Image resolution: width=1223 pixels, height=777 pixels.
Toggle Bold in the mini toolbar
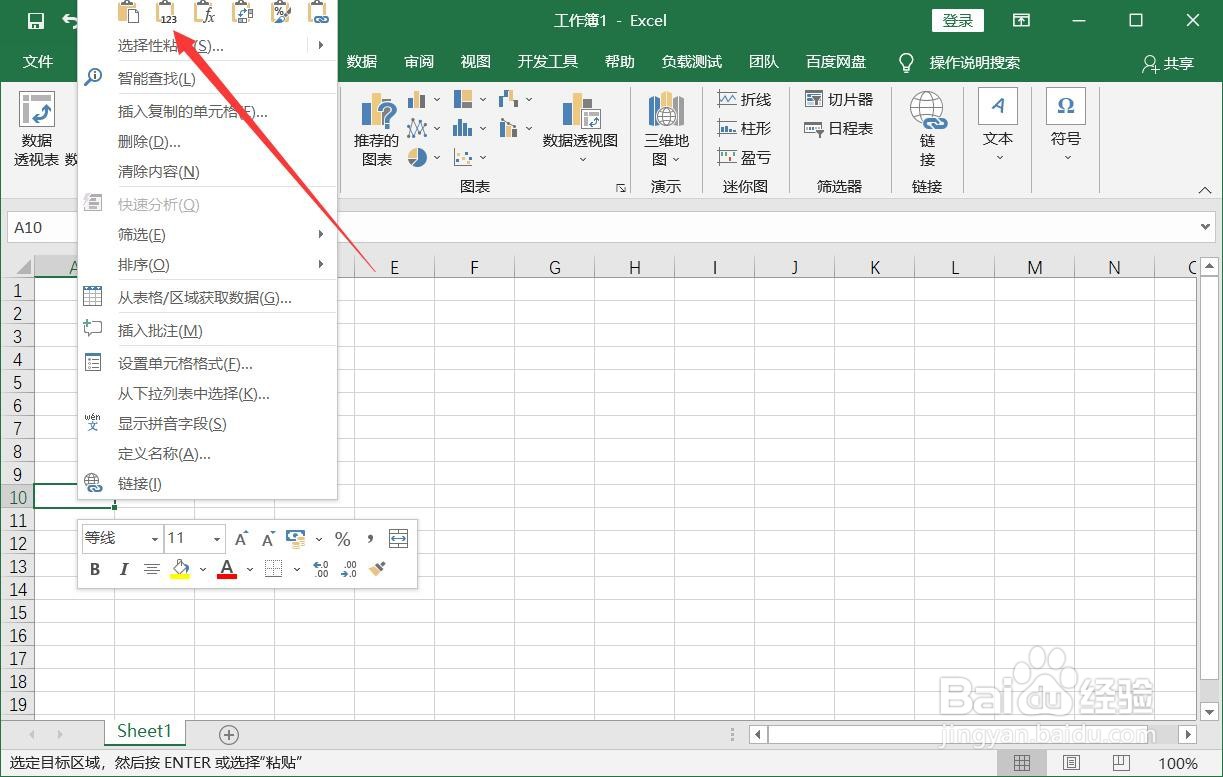tap(95, 569)
